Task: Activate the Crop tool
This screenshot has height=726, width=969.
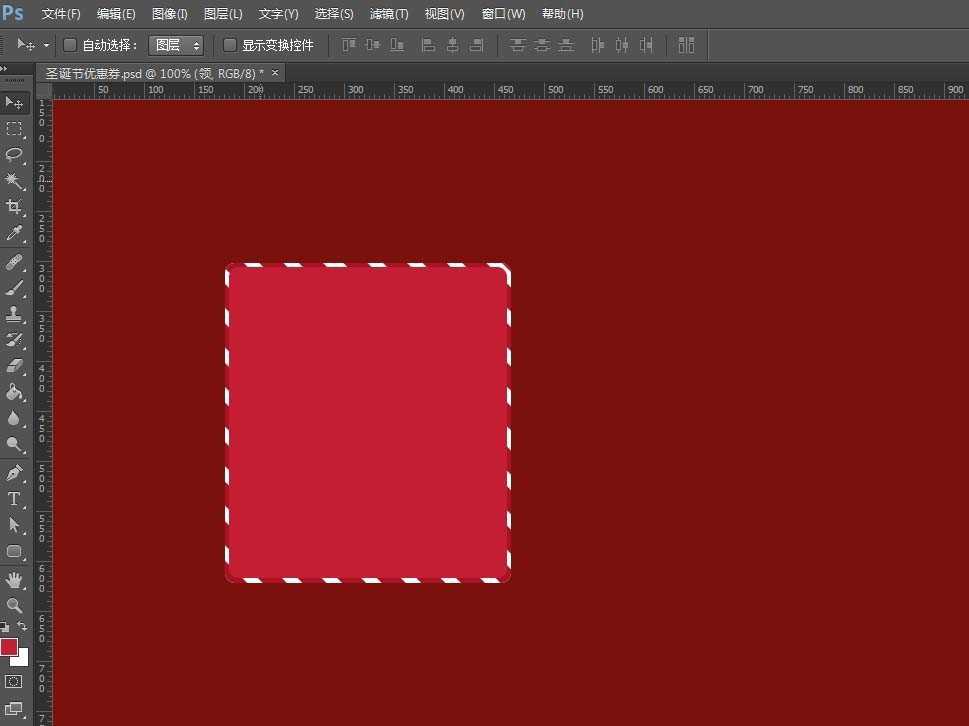Action: pos(14,207)
